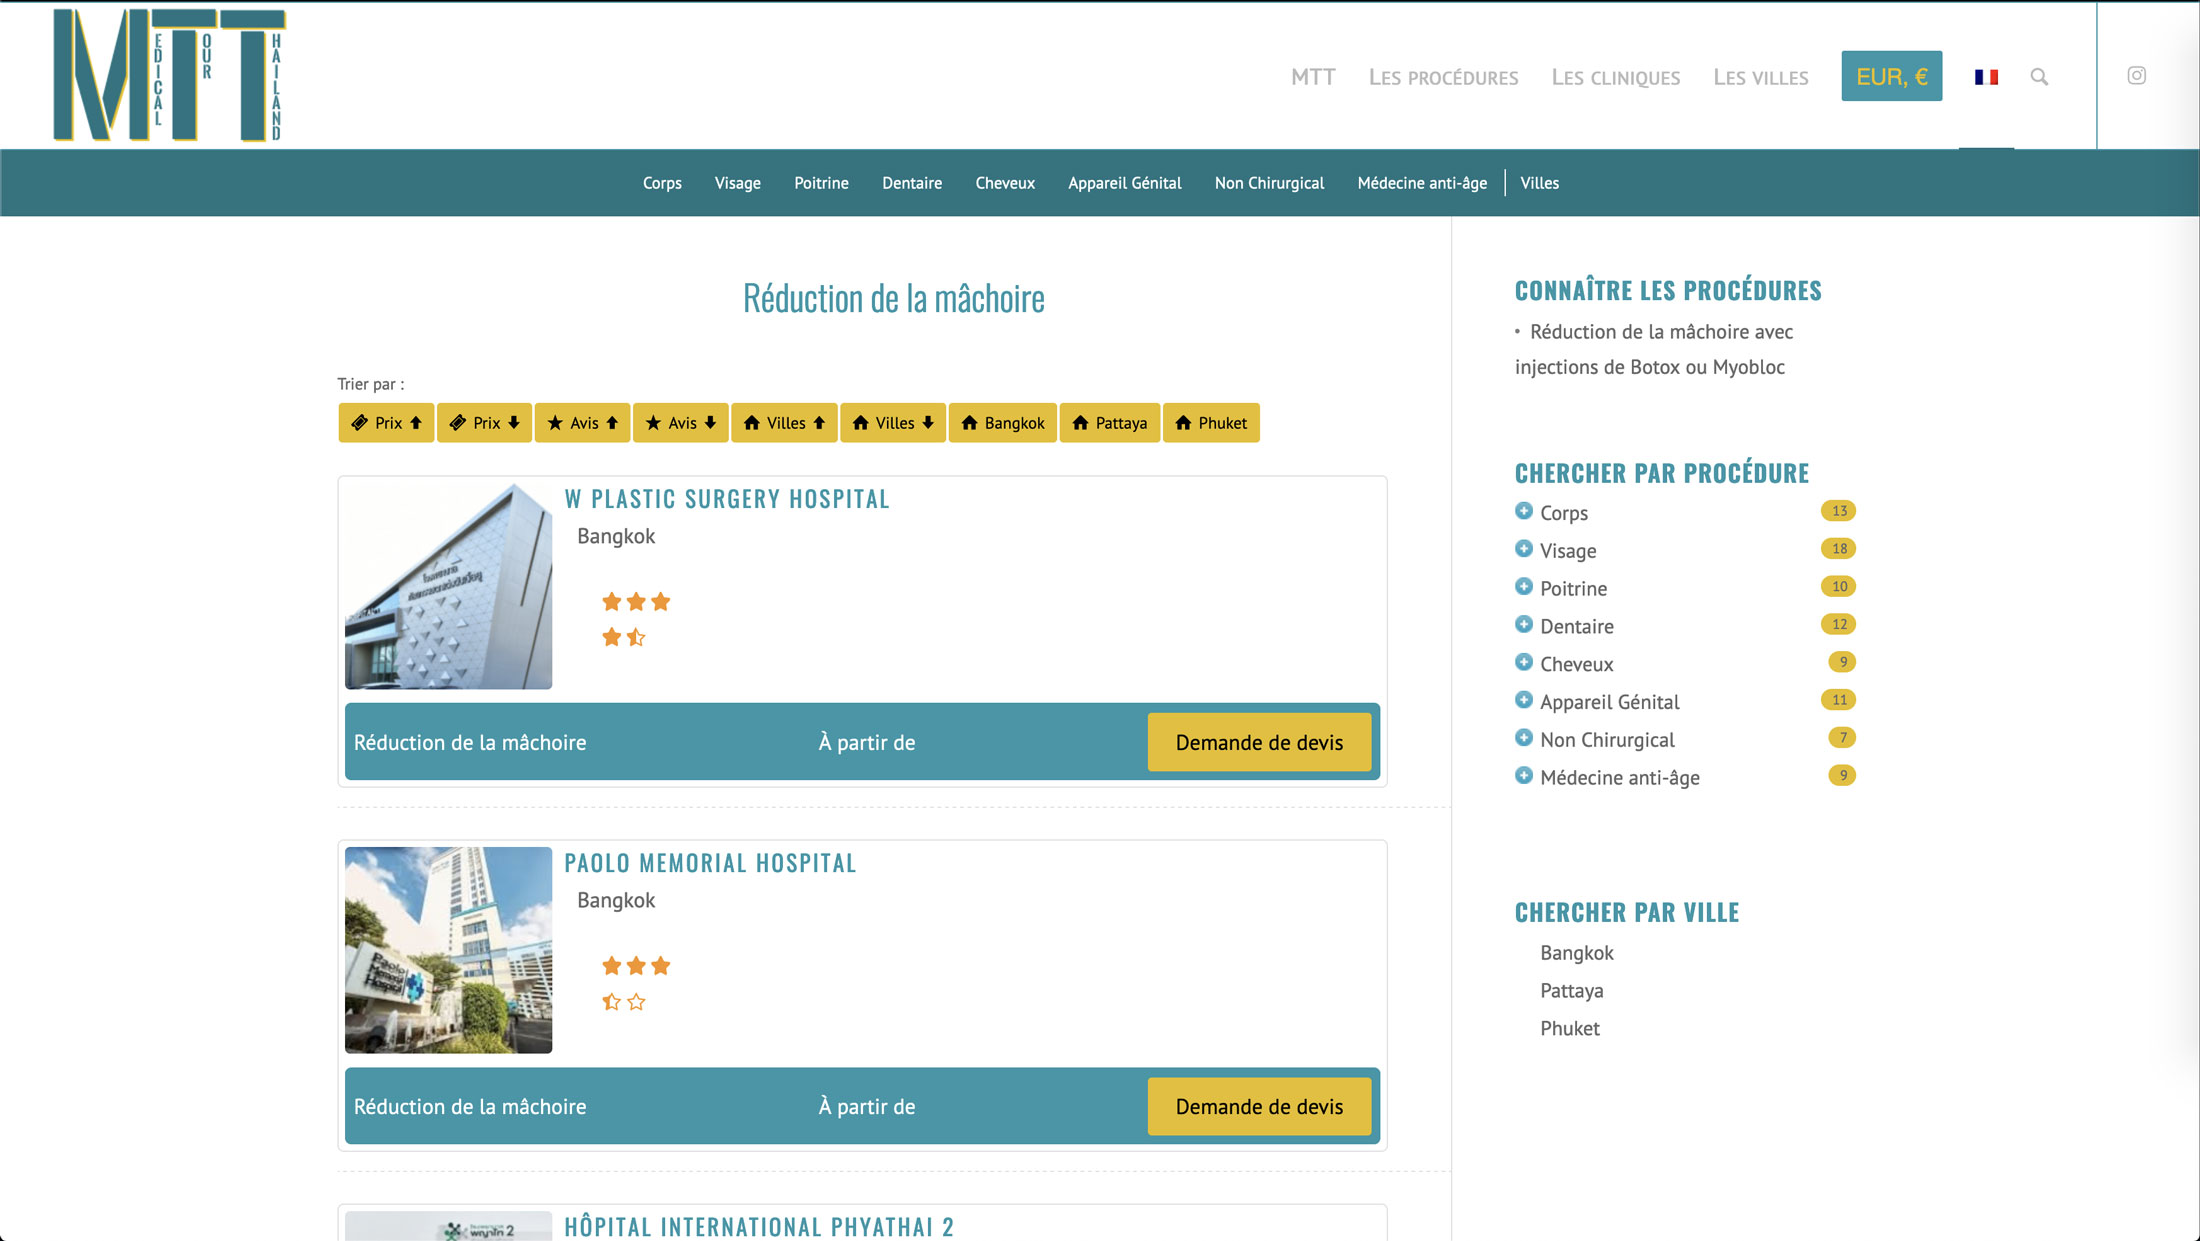Expand the Appareil Génital plus icon
Viewport: 2200px width, 1241px height.
click(1524, 700)
